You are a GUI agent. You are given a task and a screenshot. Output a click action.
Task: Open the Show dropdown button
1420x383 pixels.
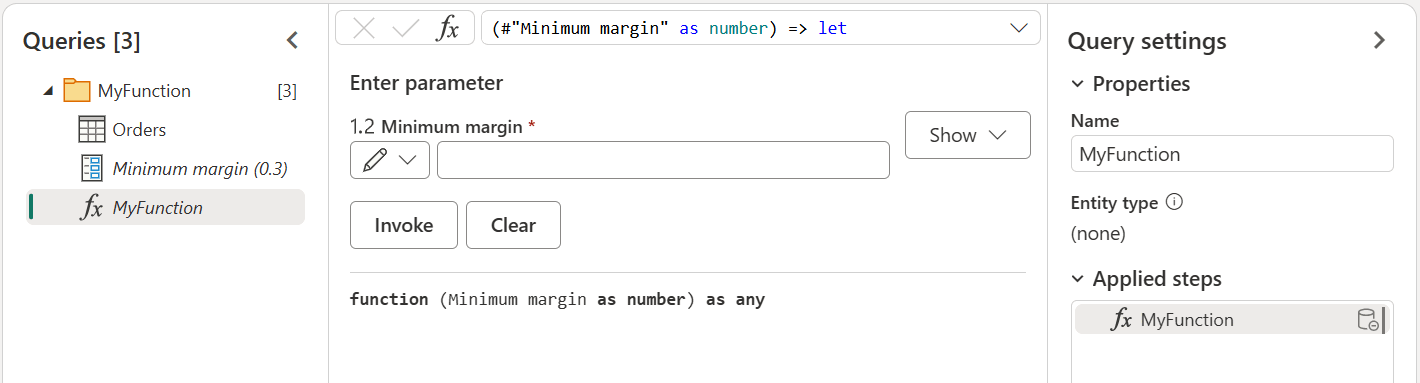[967, 135]
